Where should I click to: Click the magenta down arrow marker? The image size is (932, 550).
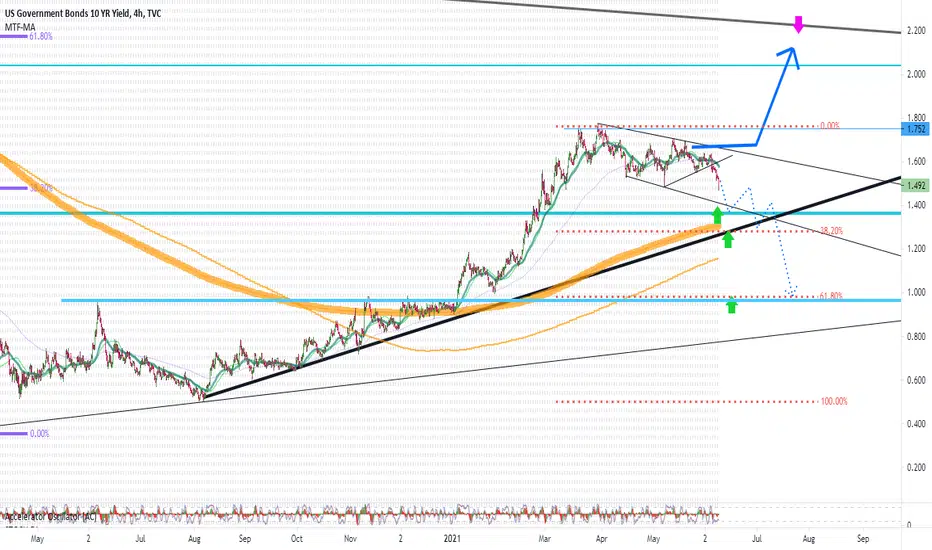tap(798, 25)
